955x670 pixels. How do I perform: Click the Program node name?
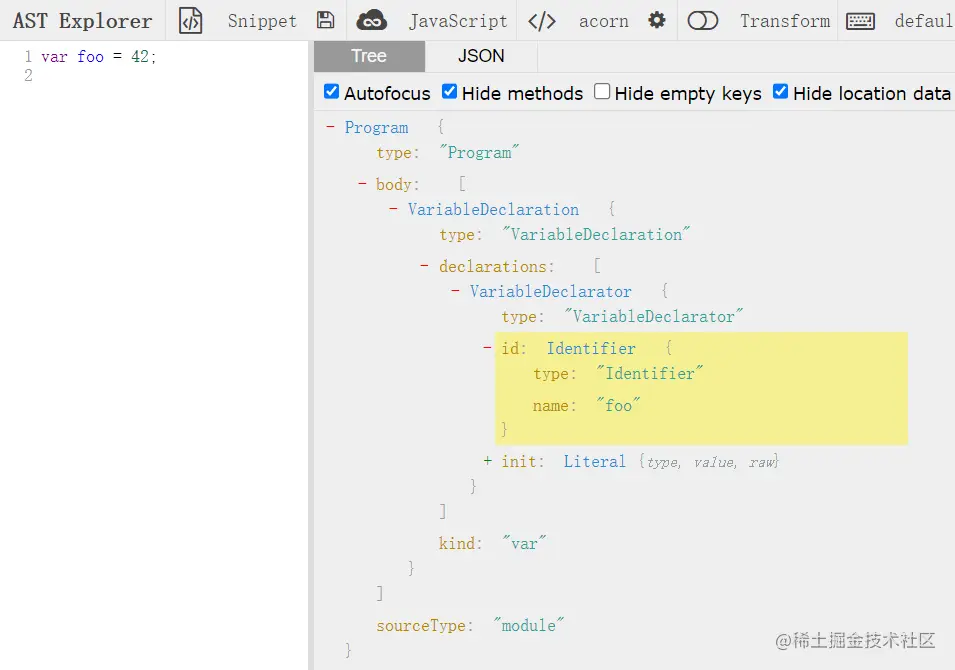pyautogui.click(x=376, y=128)
